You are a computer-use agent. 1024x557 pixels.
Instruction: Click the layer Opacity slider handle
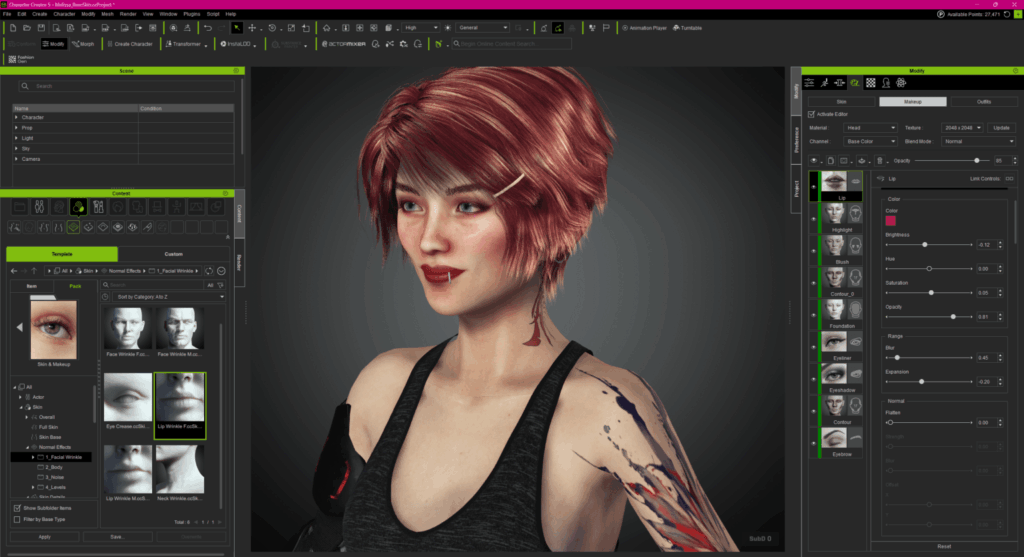pyautogui.click(x=977, y=161)
